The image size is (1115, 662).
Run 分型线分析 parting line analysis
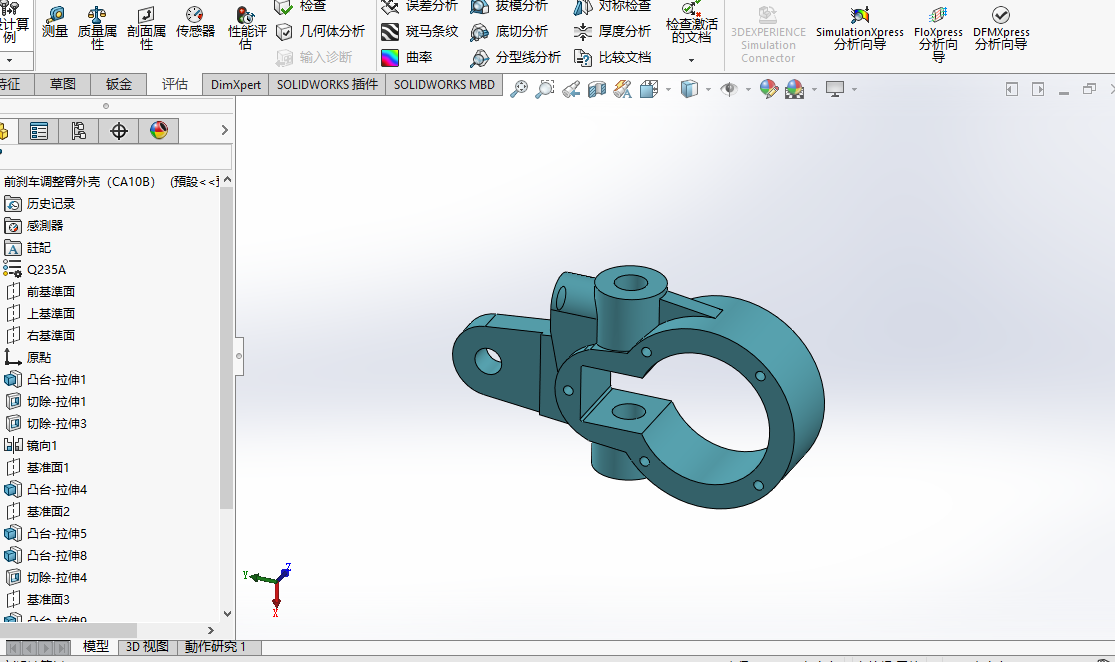(x=516, y=57)
